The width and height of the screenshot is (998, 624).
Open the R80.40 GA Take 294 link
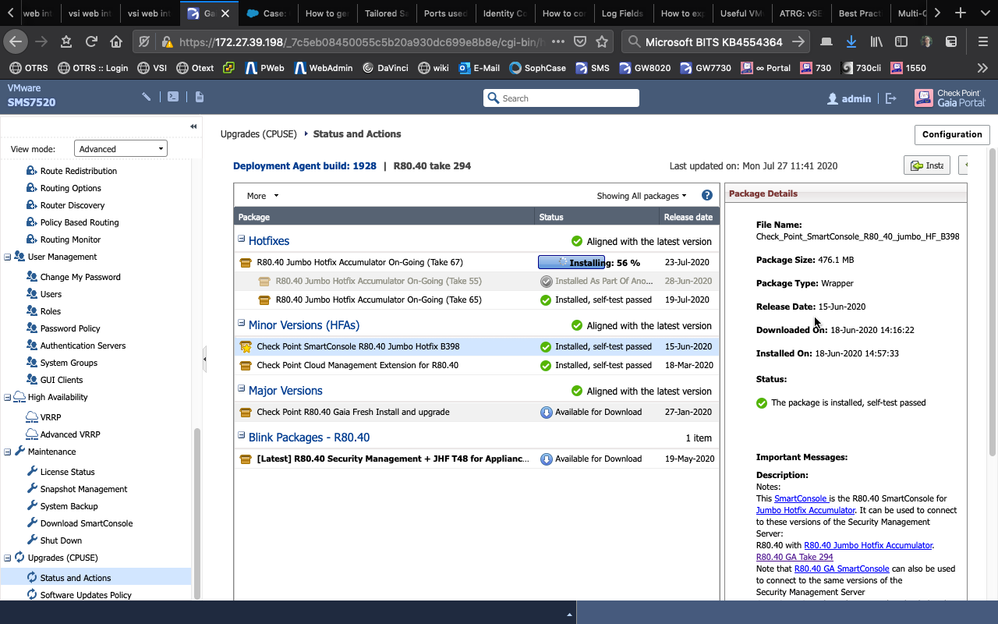pyautogui.click(x=794, y=557)
